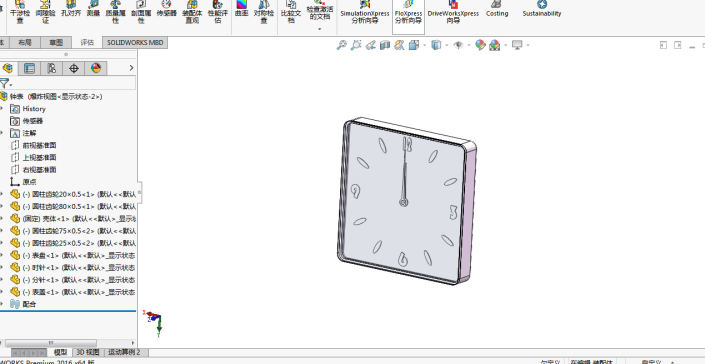Screen dimensions: 705x364
Task: Expand manager panel tabs chevron arrow
Action: point(131,68)
